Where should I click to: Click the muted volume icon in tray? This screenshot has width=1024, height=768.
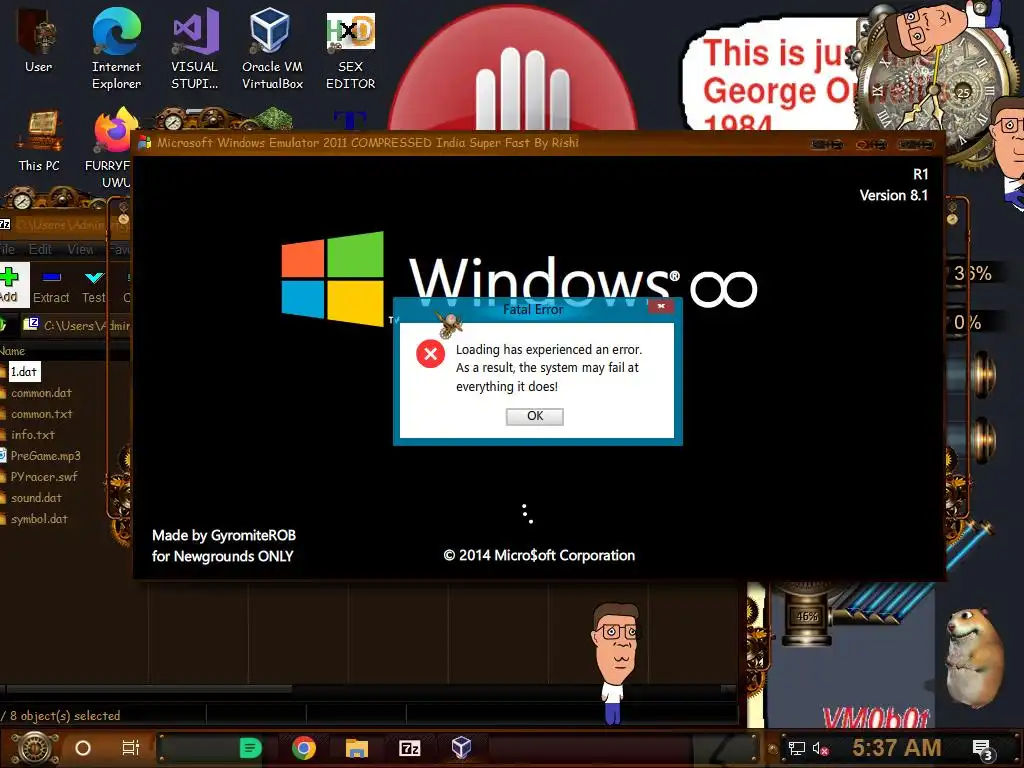click(x=820, y=748)
